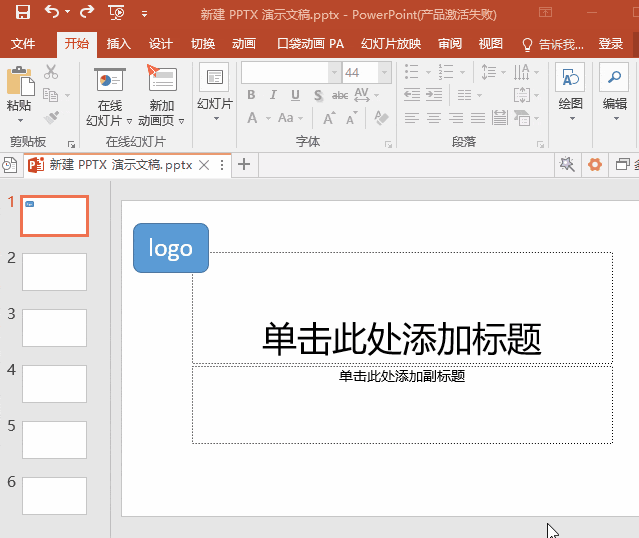Add a new document tab with plus button
Viewport: 639px width, 538px height.
pyautogui.click(x=244, y=165)
